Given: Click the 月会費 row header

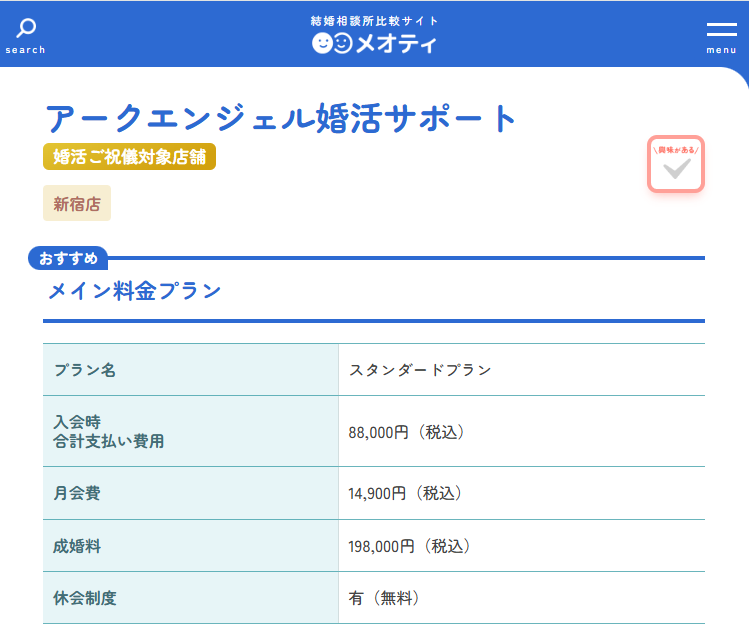Looking at the screenshot, I should click(191, 493).
